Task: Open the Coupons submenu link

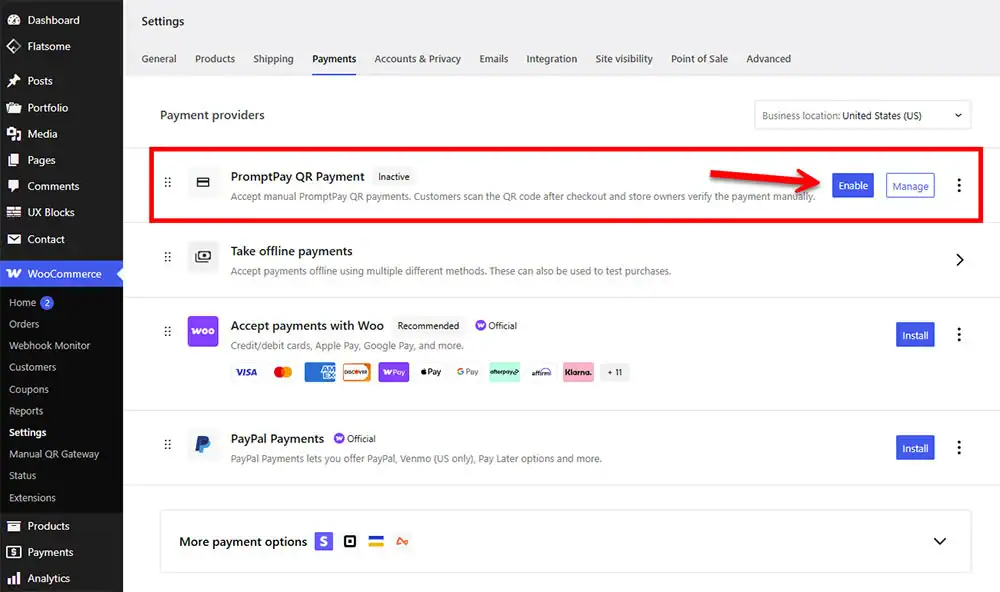Action: pyautogui.click(x=29, y=389)
